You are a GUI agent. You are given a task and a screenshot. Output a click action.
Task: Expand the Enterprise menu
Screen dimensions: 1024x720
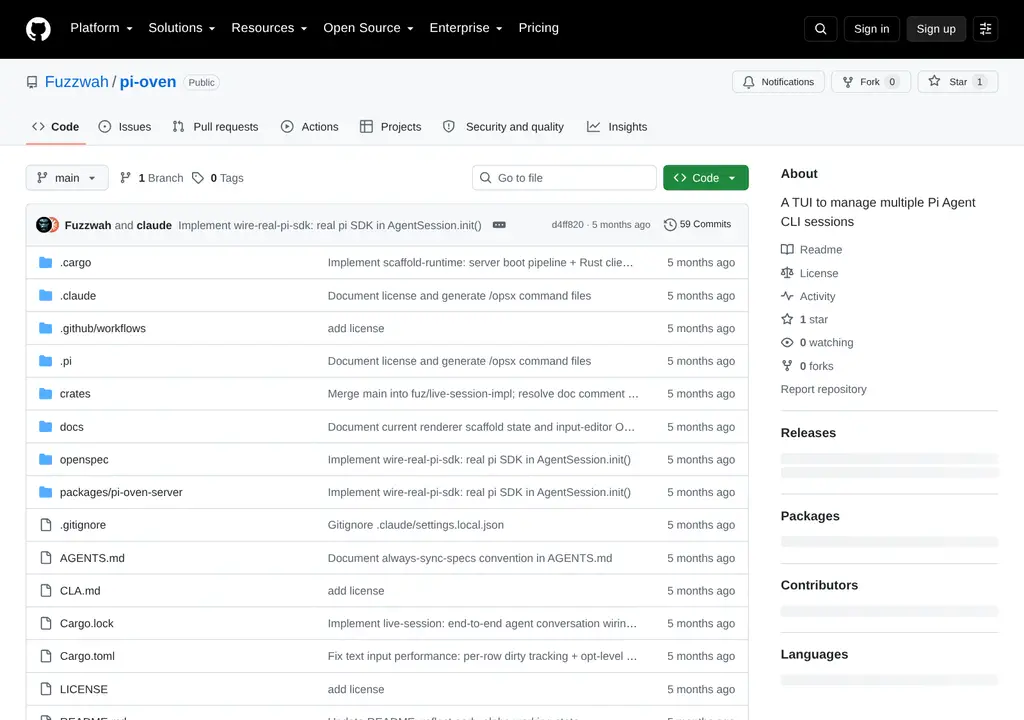click(466, 28)
